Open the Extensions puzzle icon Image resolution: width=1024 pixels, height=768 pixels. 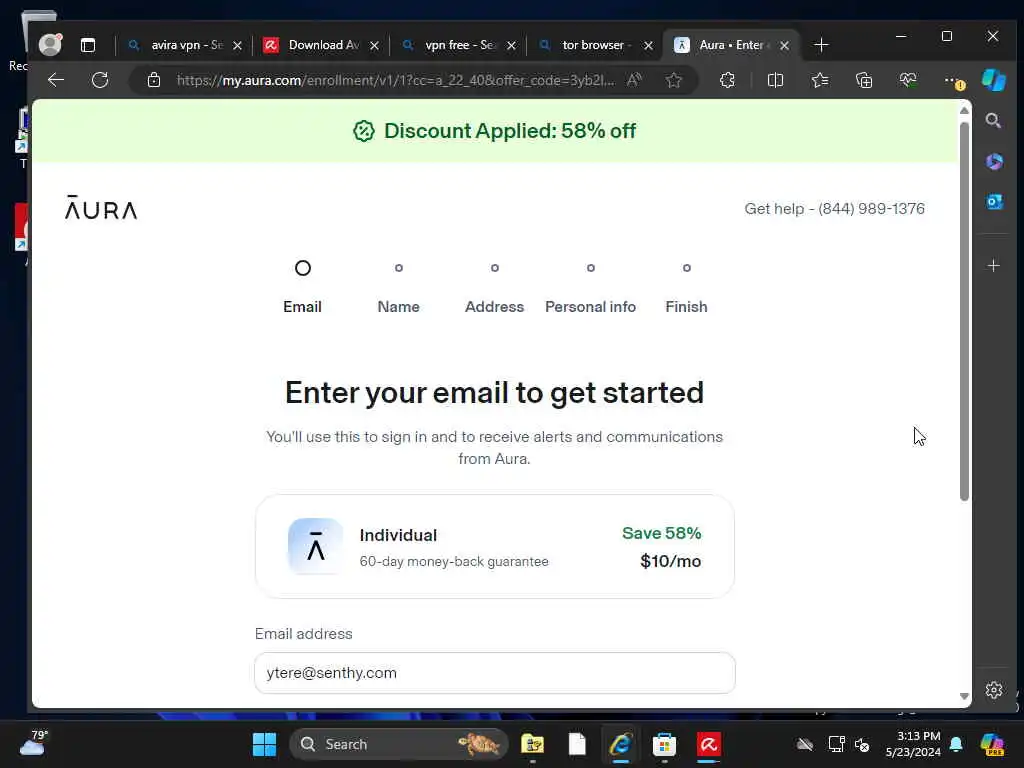pyautogui.click(x=727, y=80)
